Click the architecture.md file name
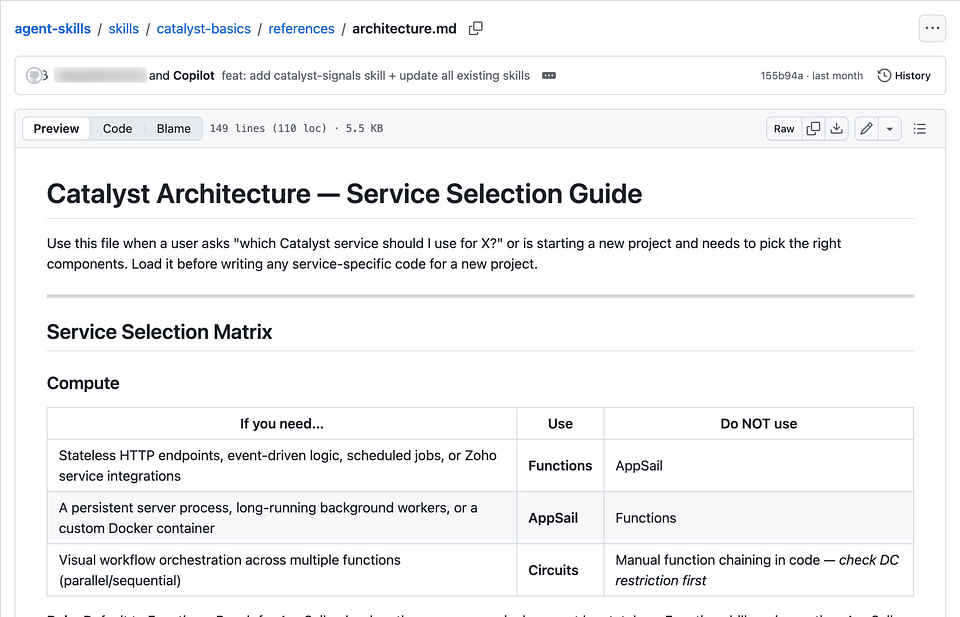 [404, 29]
